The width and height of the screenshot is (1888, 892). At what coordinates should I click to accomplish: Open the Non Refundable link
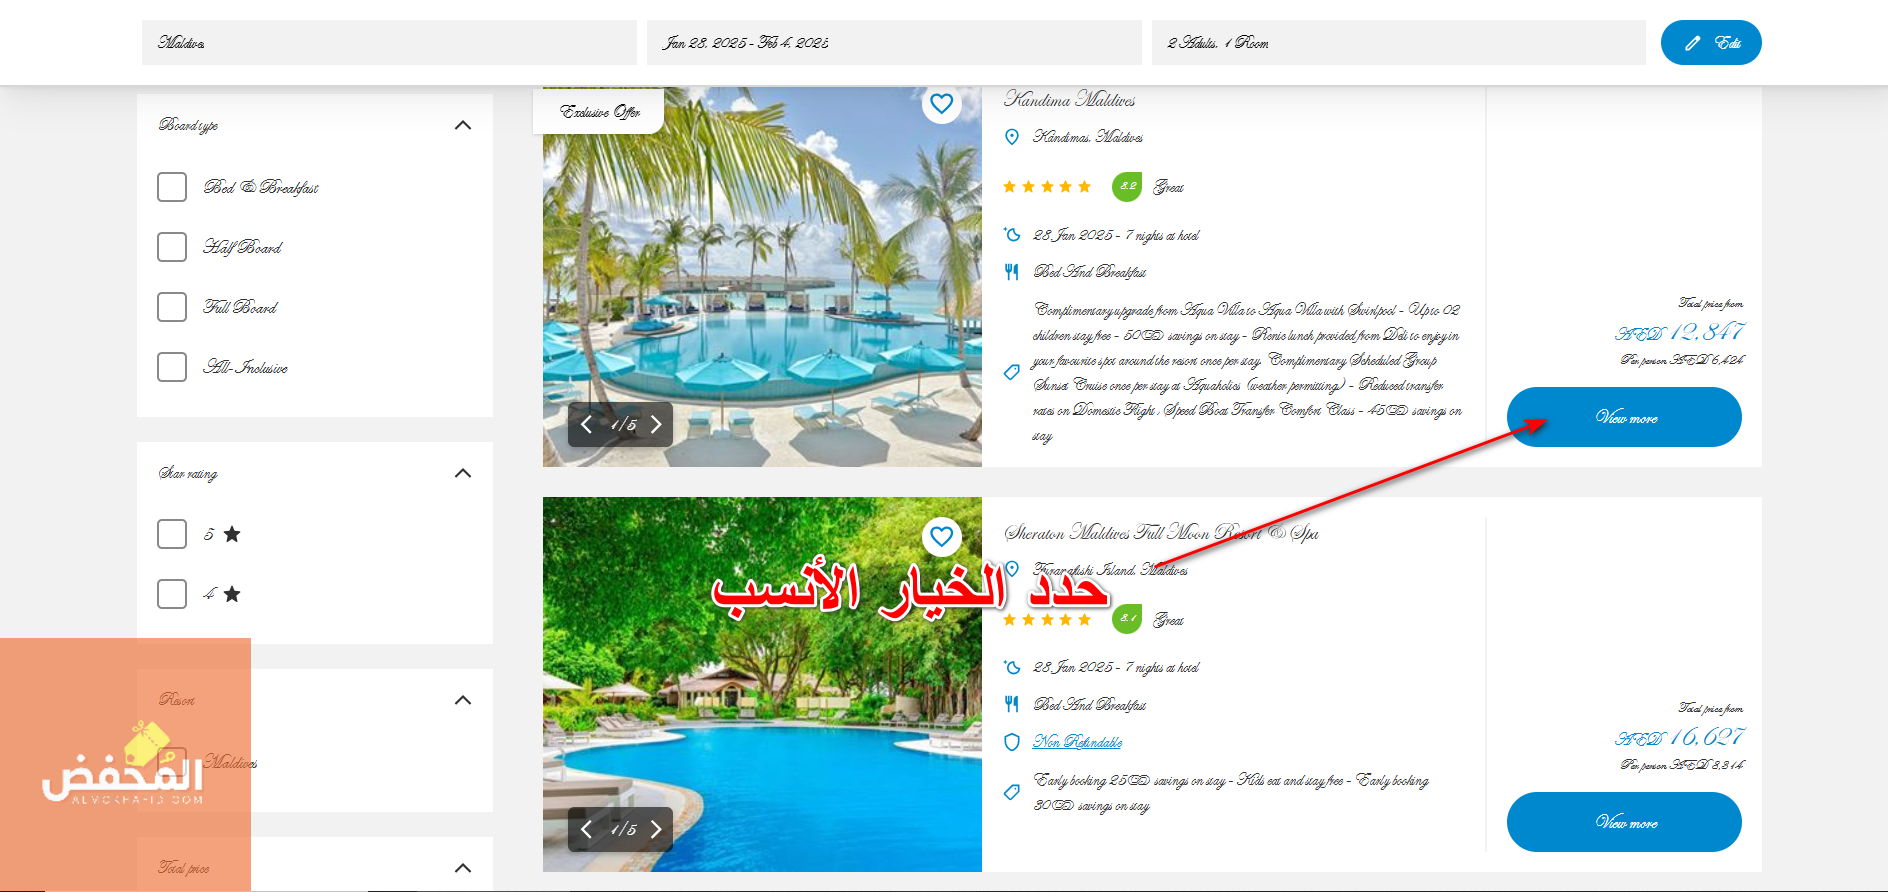(x=1077, y=742)
